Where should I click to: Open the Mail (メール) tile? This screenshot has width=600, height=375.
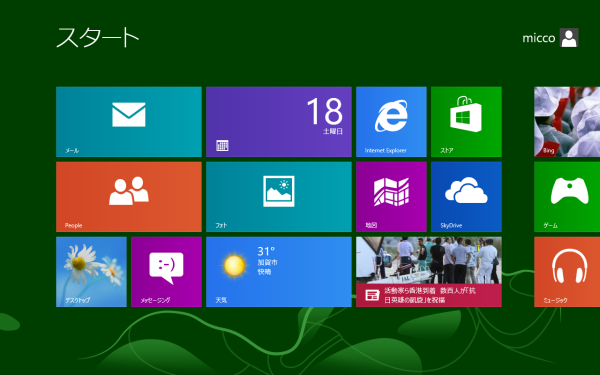(x=129, y=122)
